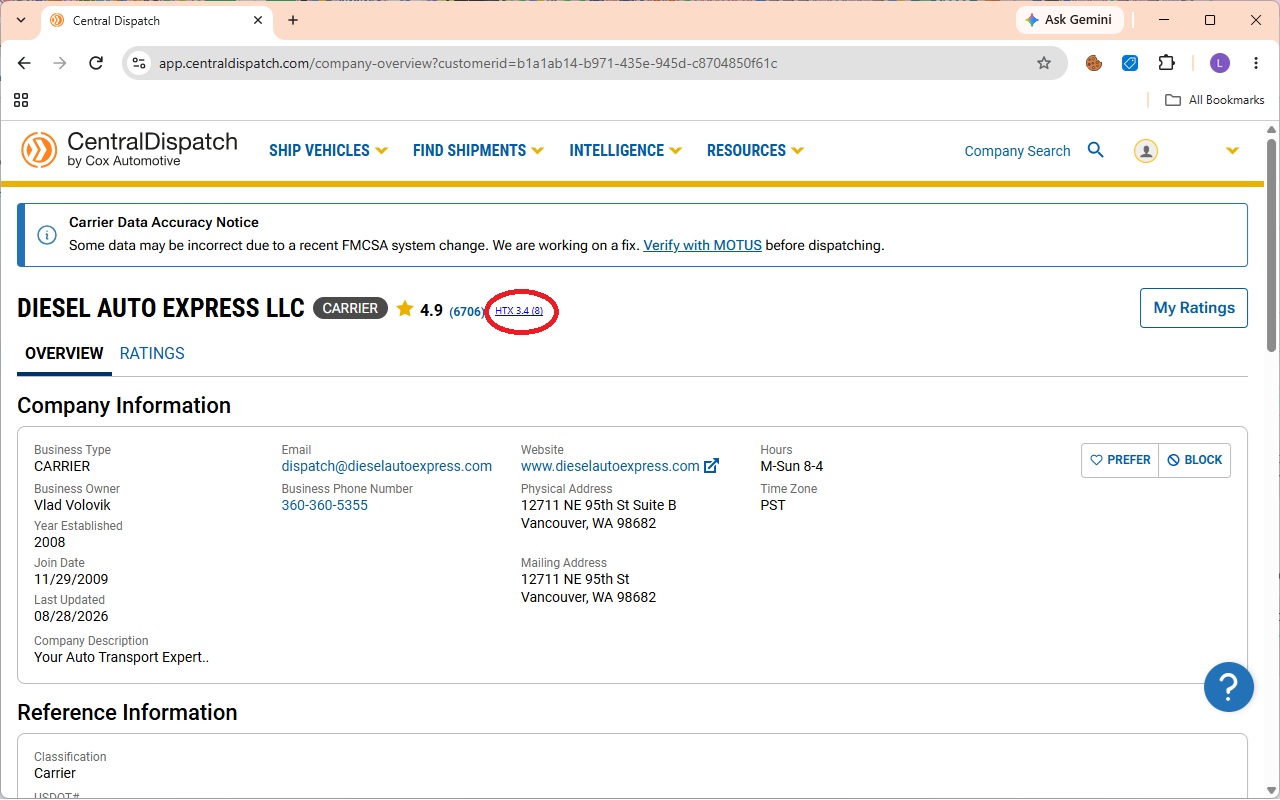Click the My Ratings button
The height and width of the screenshot is (800, 1280).
coord(1194,308)
